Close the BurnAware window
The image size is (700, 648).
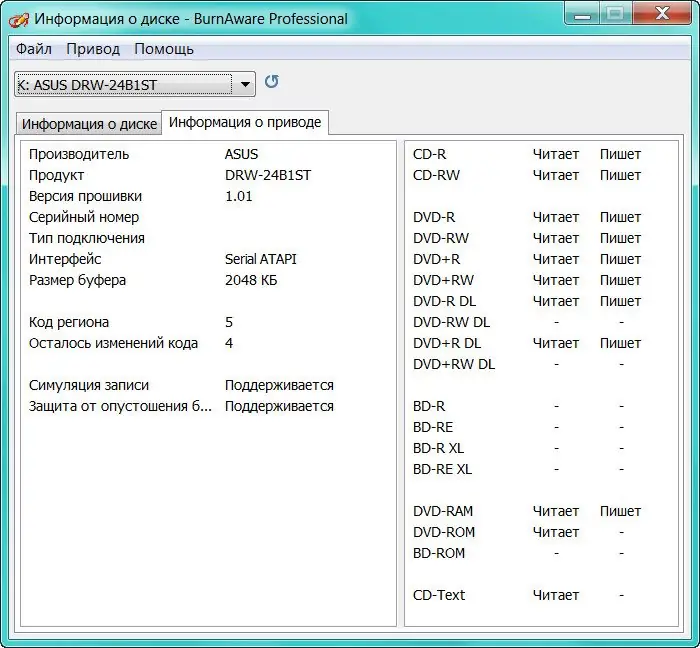pos(662,14)
